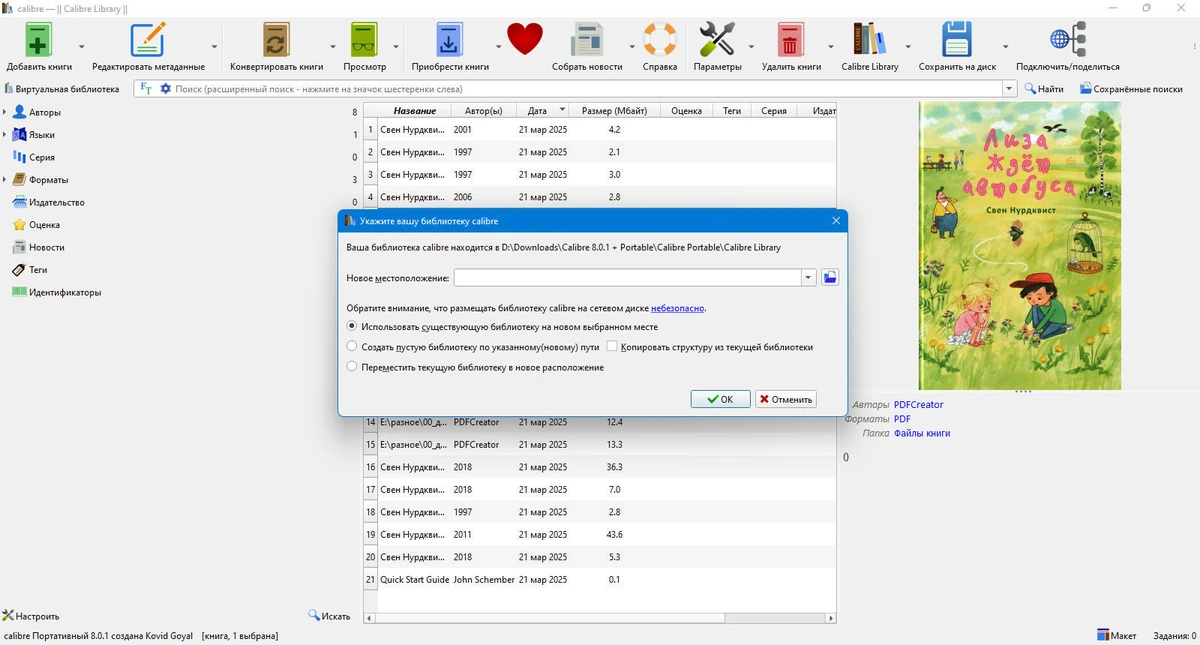Select Создать пустую библиотеку radio option
Viewport: 1200px width, 645px height.
click(352, 346)
